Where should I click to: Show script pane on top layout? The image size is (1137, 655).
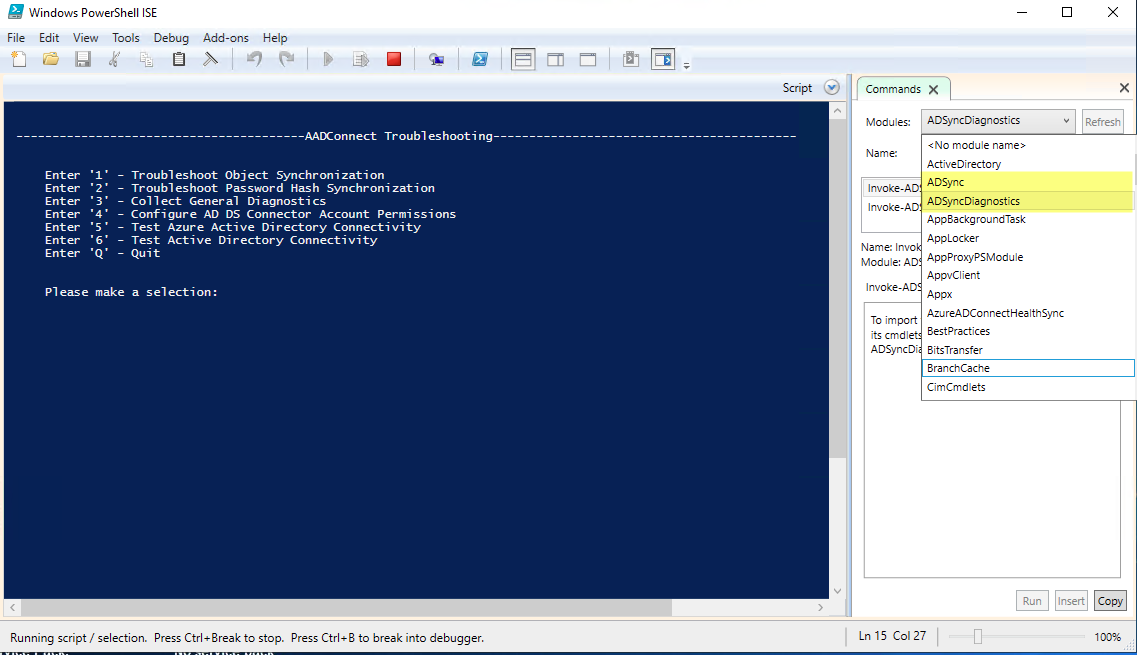coord(523,59)
